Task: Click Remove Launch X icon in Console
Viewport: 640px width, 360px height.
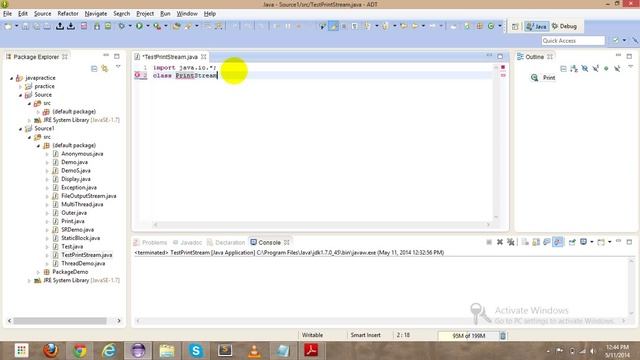Action: (500, 242)
